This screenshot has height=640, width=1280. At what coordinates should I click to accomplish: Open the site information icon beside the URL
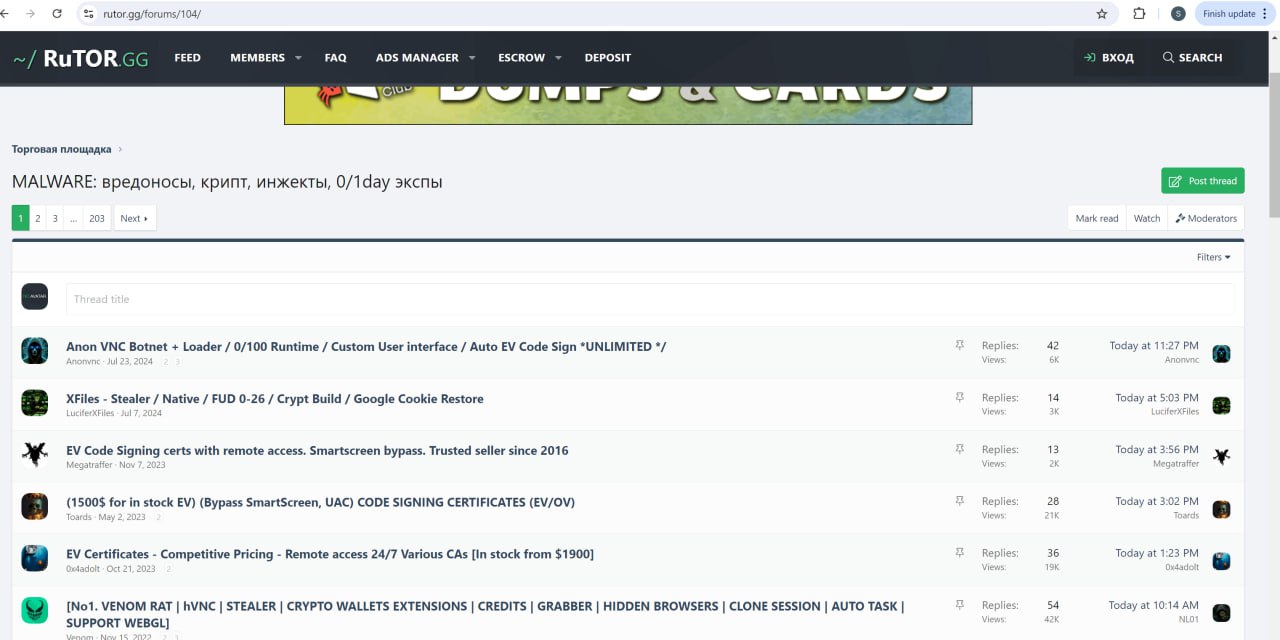[x=88, y=14]
